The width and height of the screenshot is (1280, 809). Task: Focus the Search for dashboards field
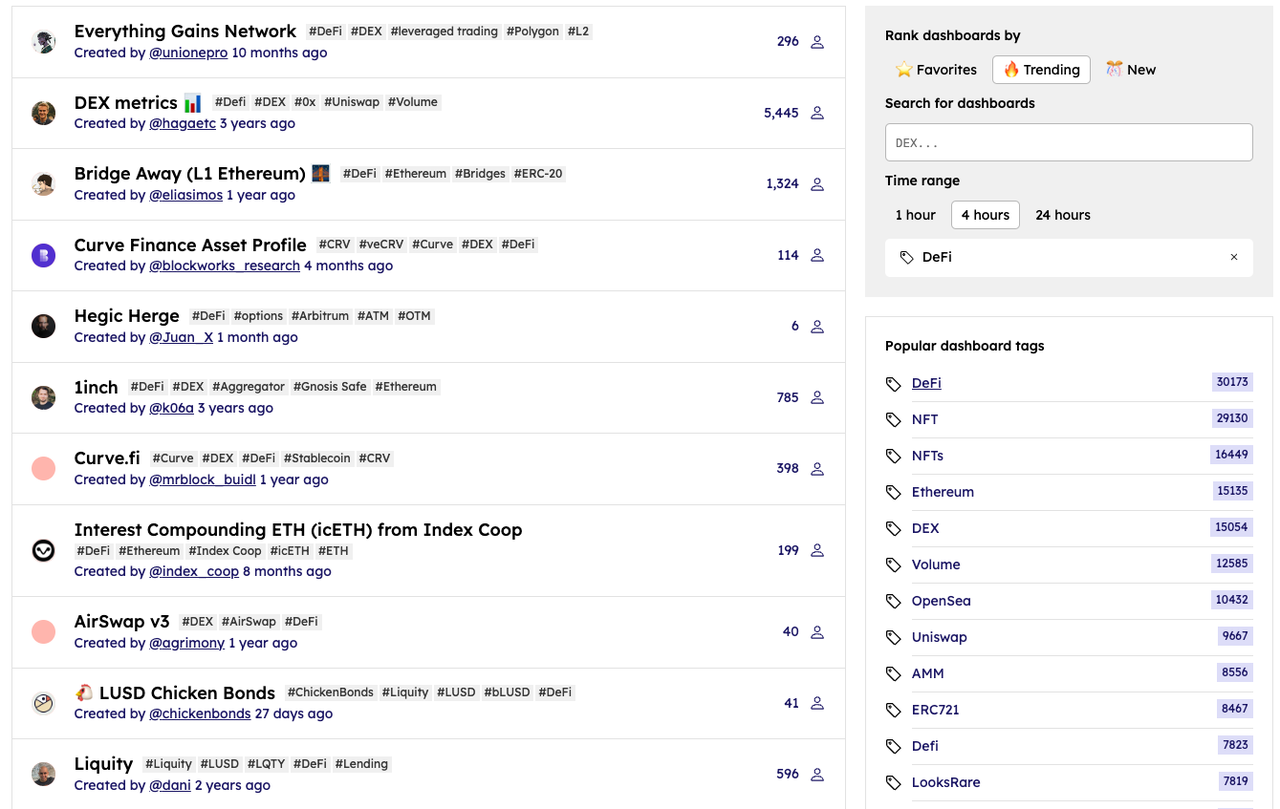coord(1068,142)
